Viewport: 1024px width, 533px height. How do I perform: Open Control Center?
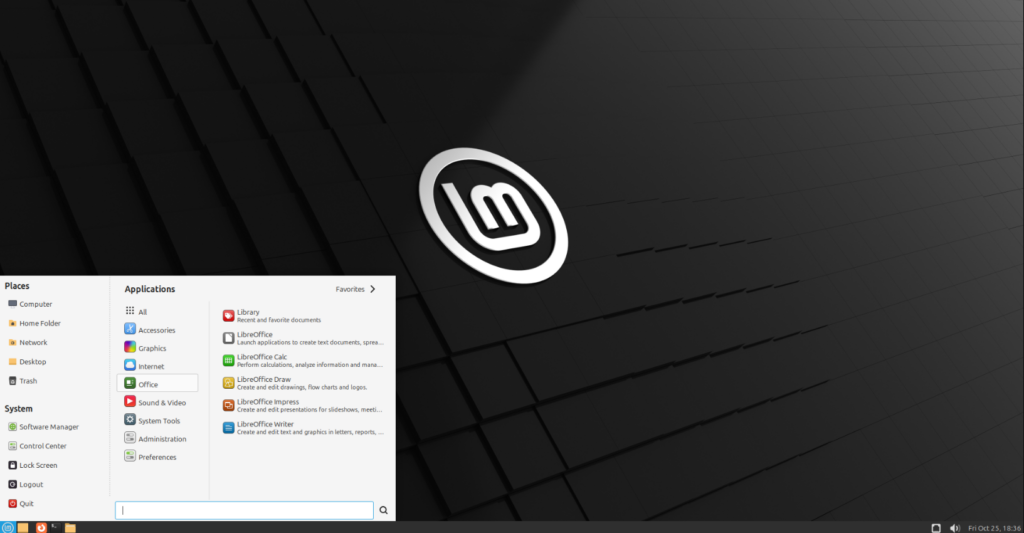(37, 445)
